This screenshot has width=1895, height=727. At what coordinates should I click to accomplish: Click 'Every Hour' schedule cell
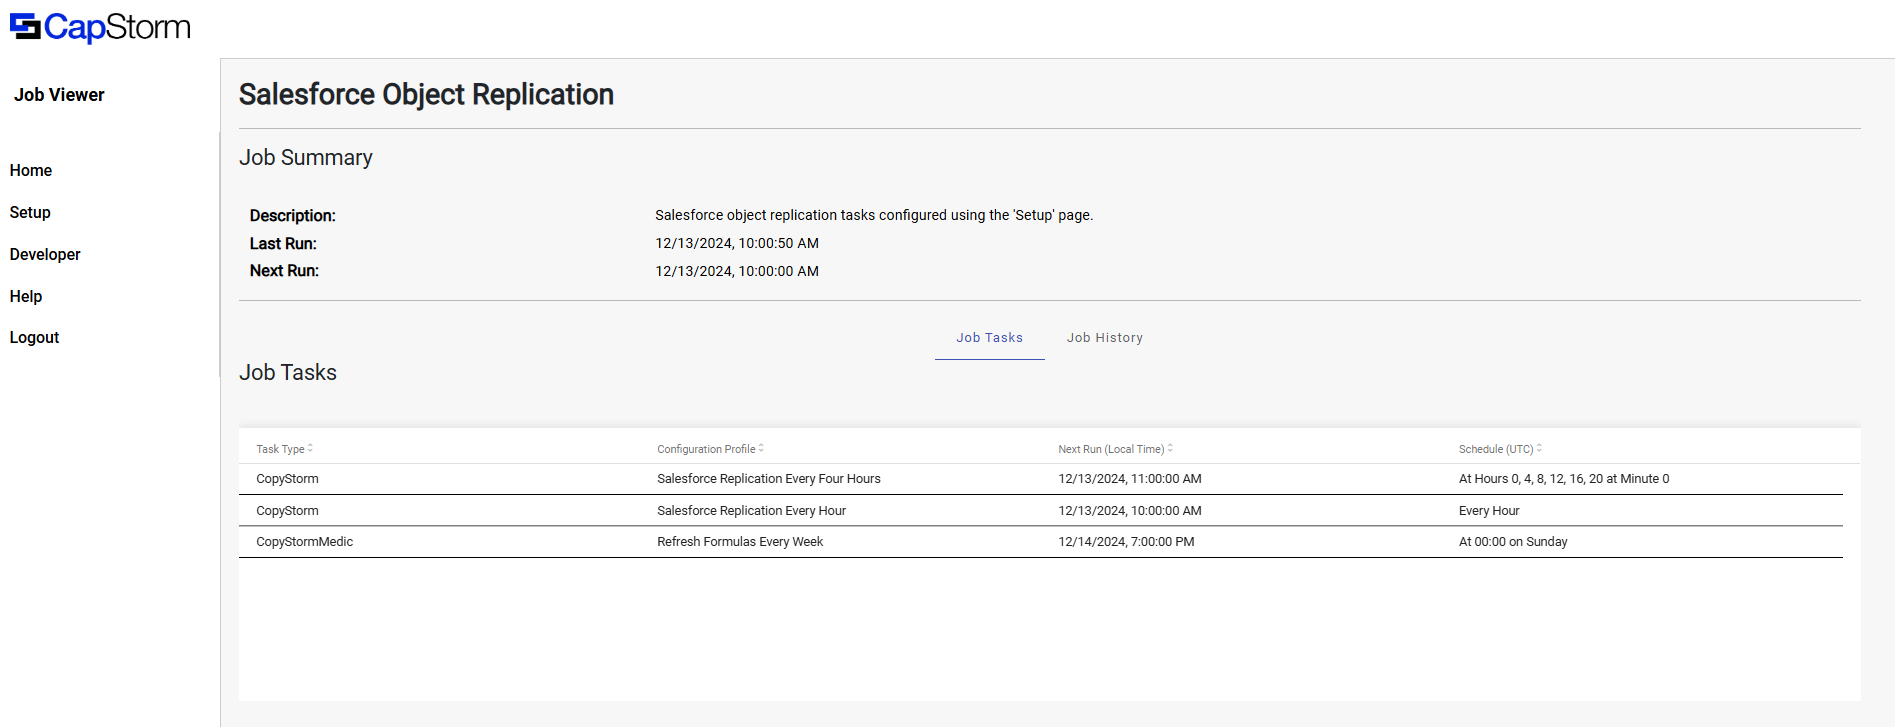click(x=1488, y=511)
